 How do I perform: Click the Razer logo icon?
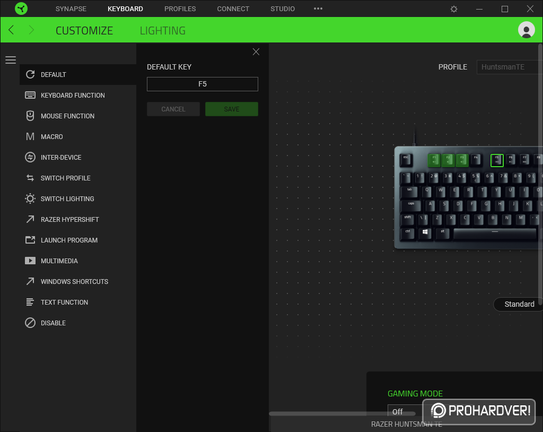point(21,8)
